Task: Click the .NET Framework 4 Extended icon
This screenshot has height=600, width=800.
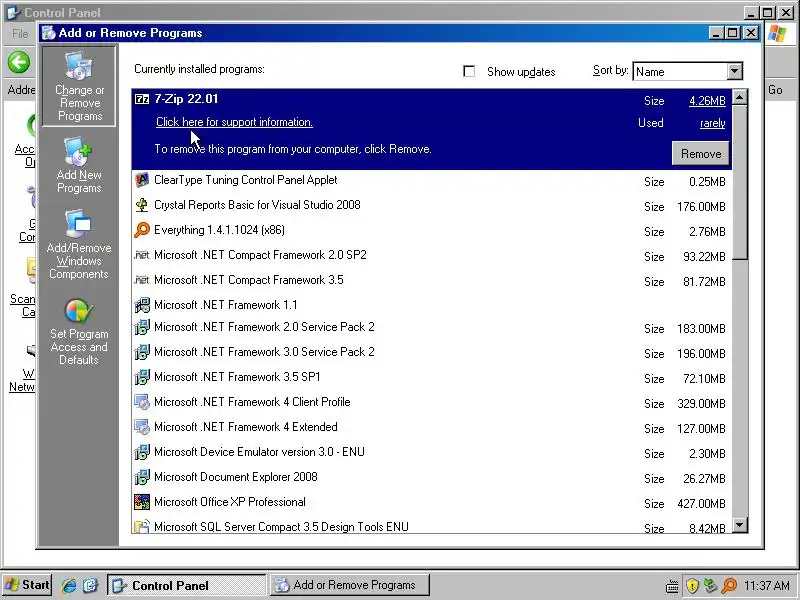Action: pos(142,427)
